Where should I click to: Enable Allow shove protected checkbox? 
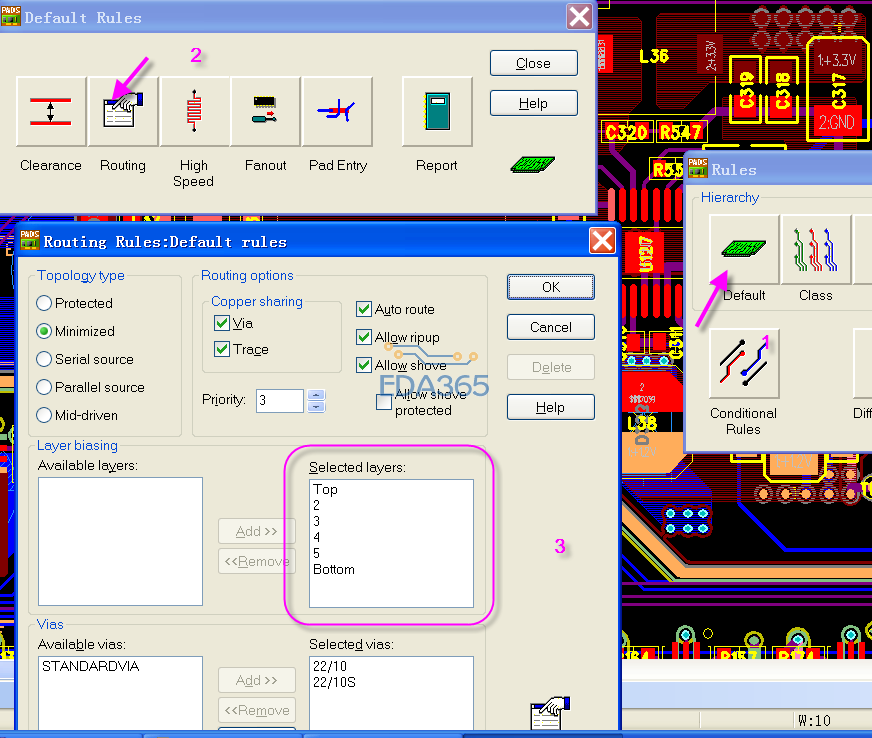point(384,402)
